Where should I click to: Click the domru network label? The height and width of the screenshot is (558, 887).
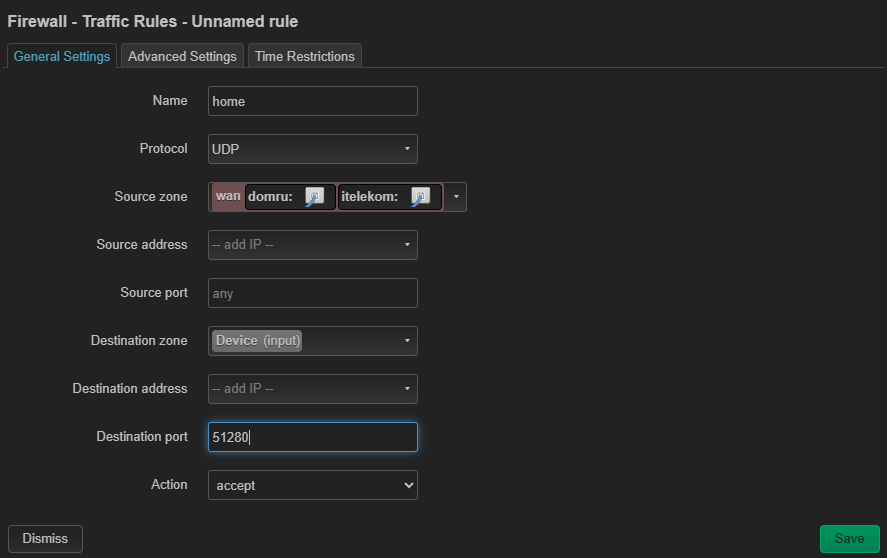270,197
